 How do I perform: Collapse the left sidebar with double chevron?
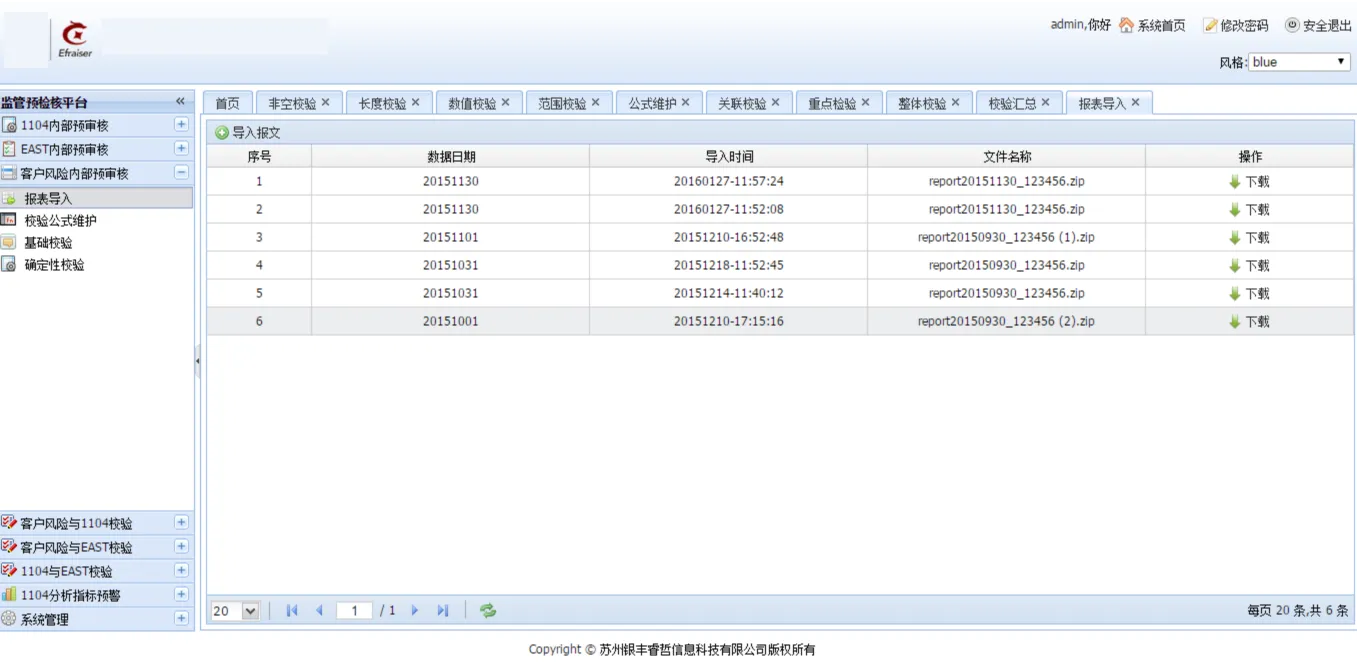(x=180, y=102)
